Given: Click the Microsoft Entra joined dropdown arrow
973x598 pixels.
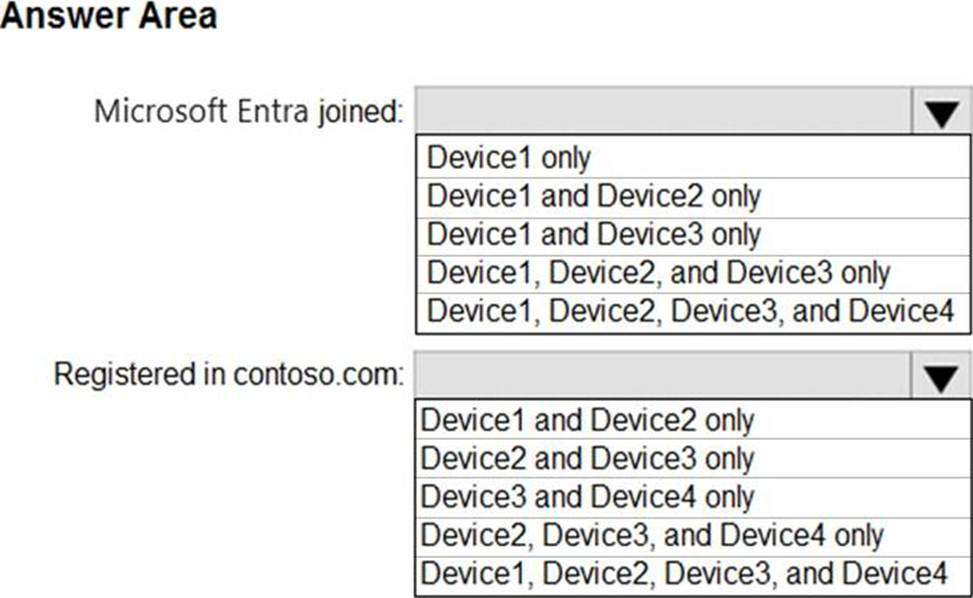Looking at the screenshot, I should click(x=941, y=111).
